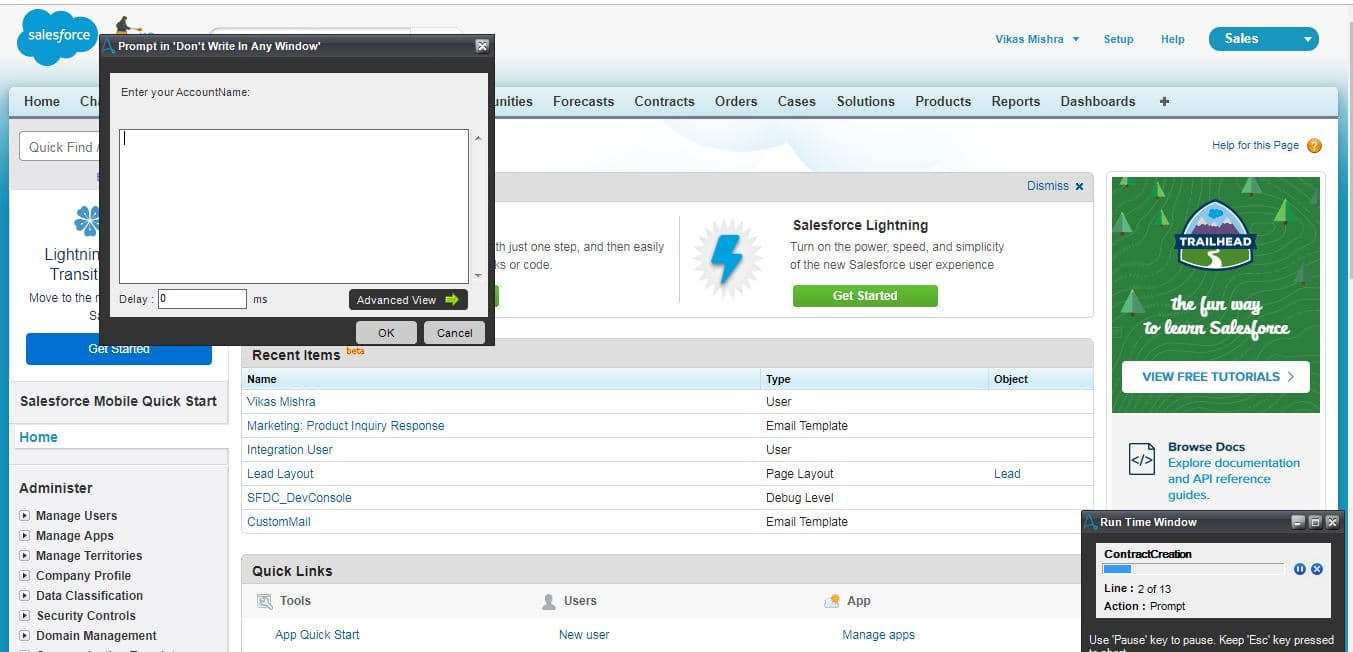Click OK in the Prompt dialog
This screenshot has width=1353, height=652.
click(386, 333)
